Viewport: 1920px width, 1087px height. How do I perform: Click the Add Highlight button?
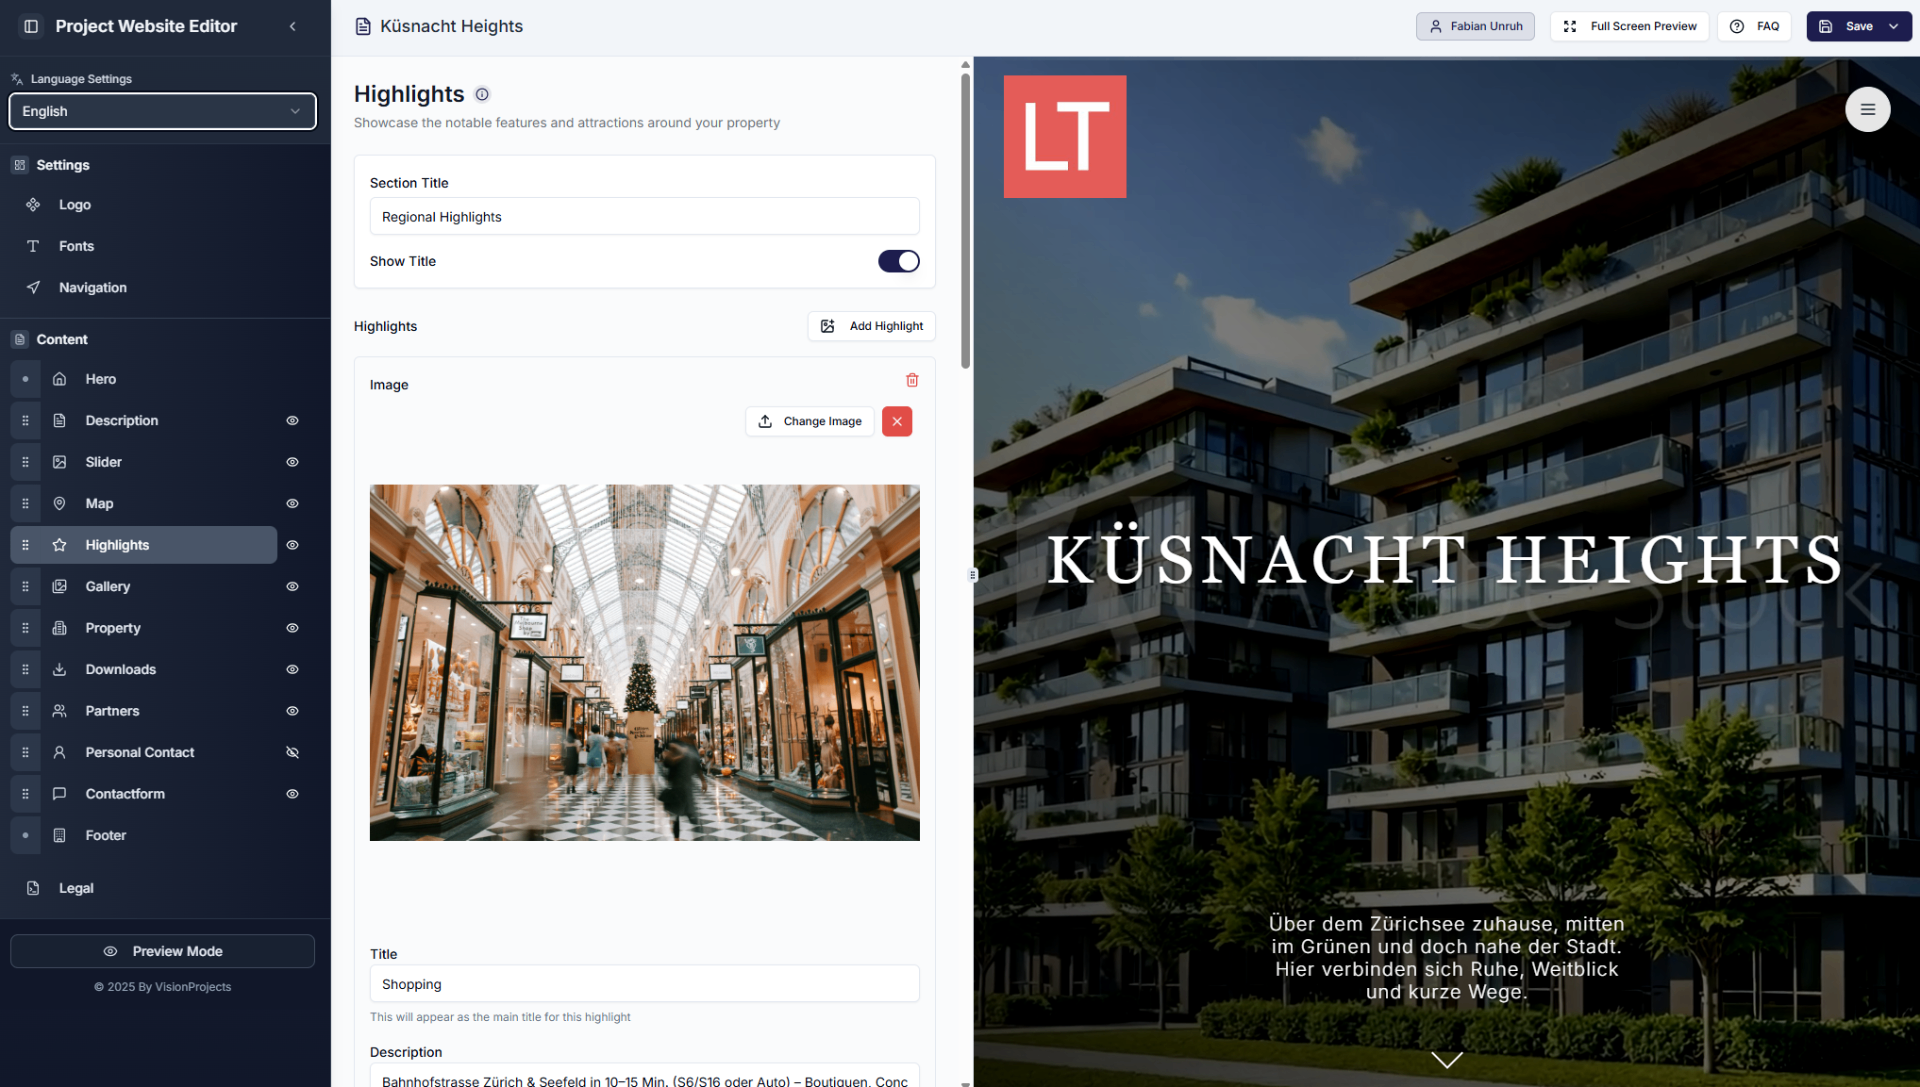pos(871,326)
